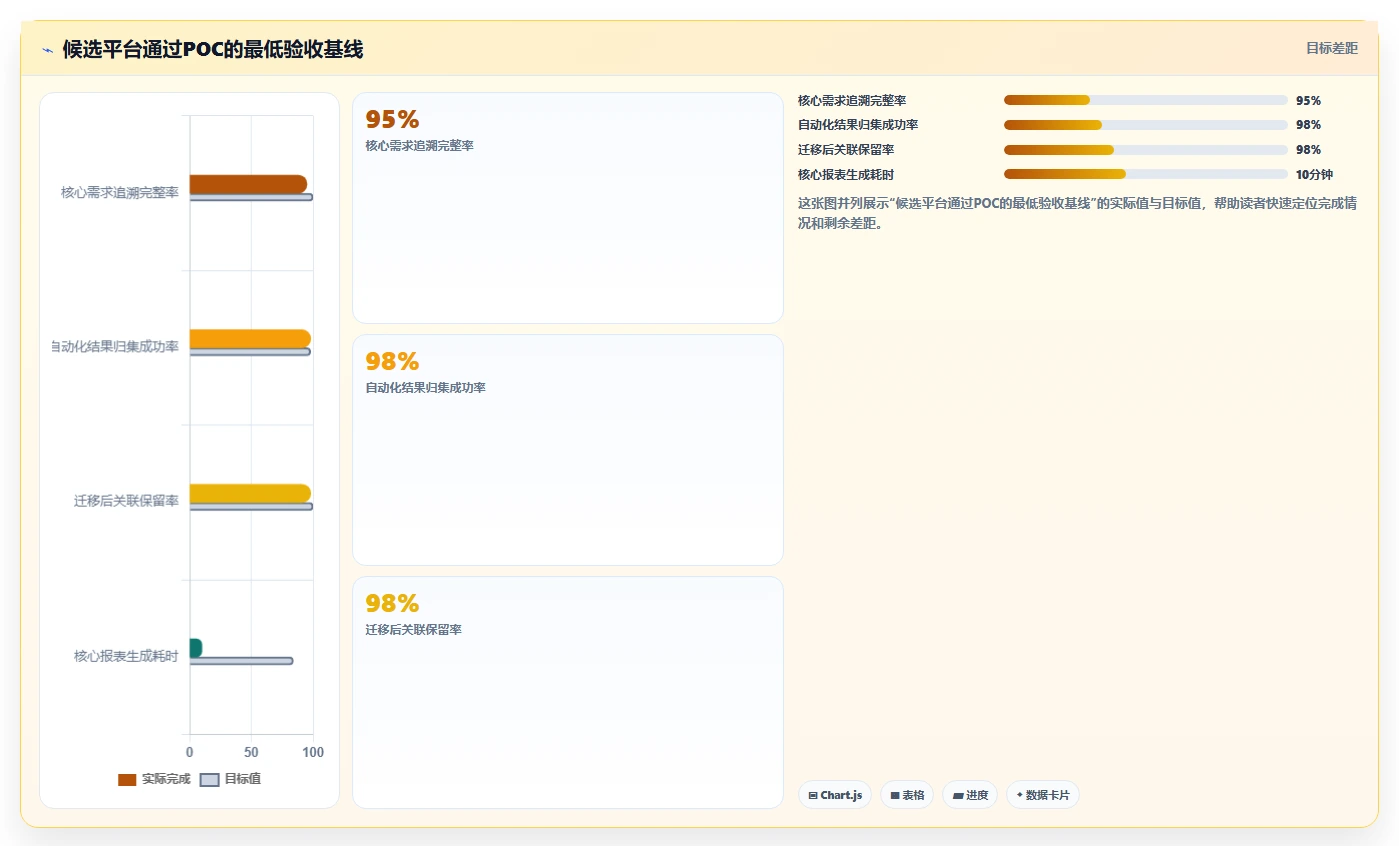Click 自动化结果归集成功率 label in the progress list
This screenshot has width=1399, height=846.
(x=858, y=125)
